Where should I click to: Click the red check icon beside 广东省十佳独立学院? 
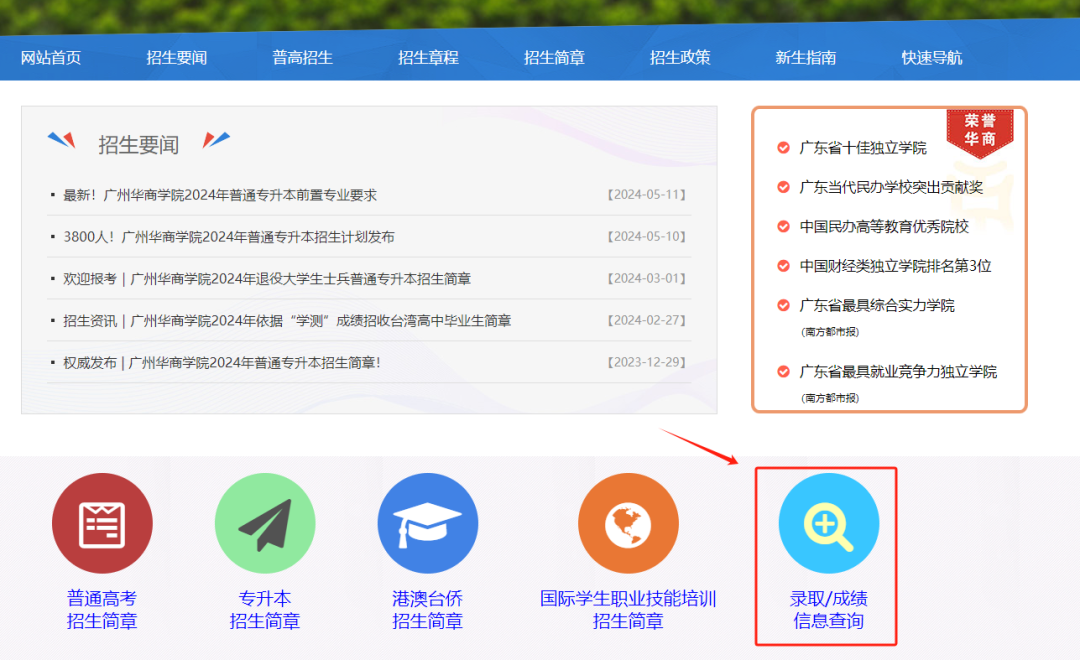pos(782,144)
